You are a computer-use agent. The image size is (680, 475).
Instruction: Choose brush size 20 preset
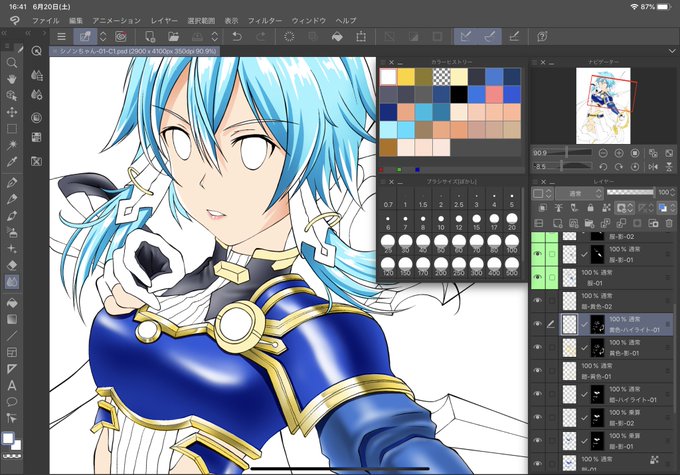click(x=512, y=221)
